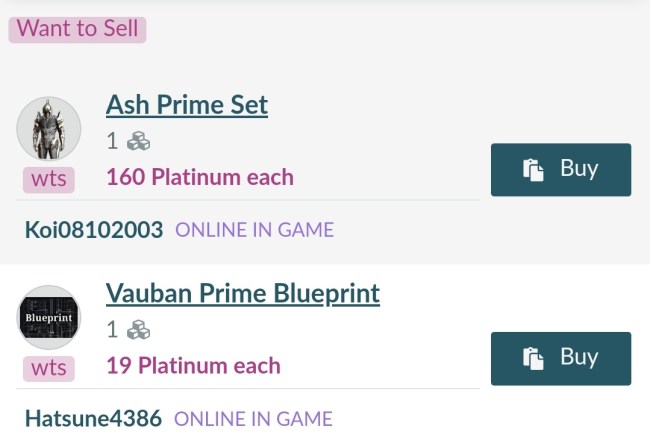Image resolution: width=650 pixels, height=444 pixels.
Task: View seller Koi08102003's profile
Action: (x=94, y=230)
